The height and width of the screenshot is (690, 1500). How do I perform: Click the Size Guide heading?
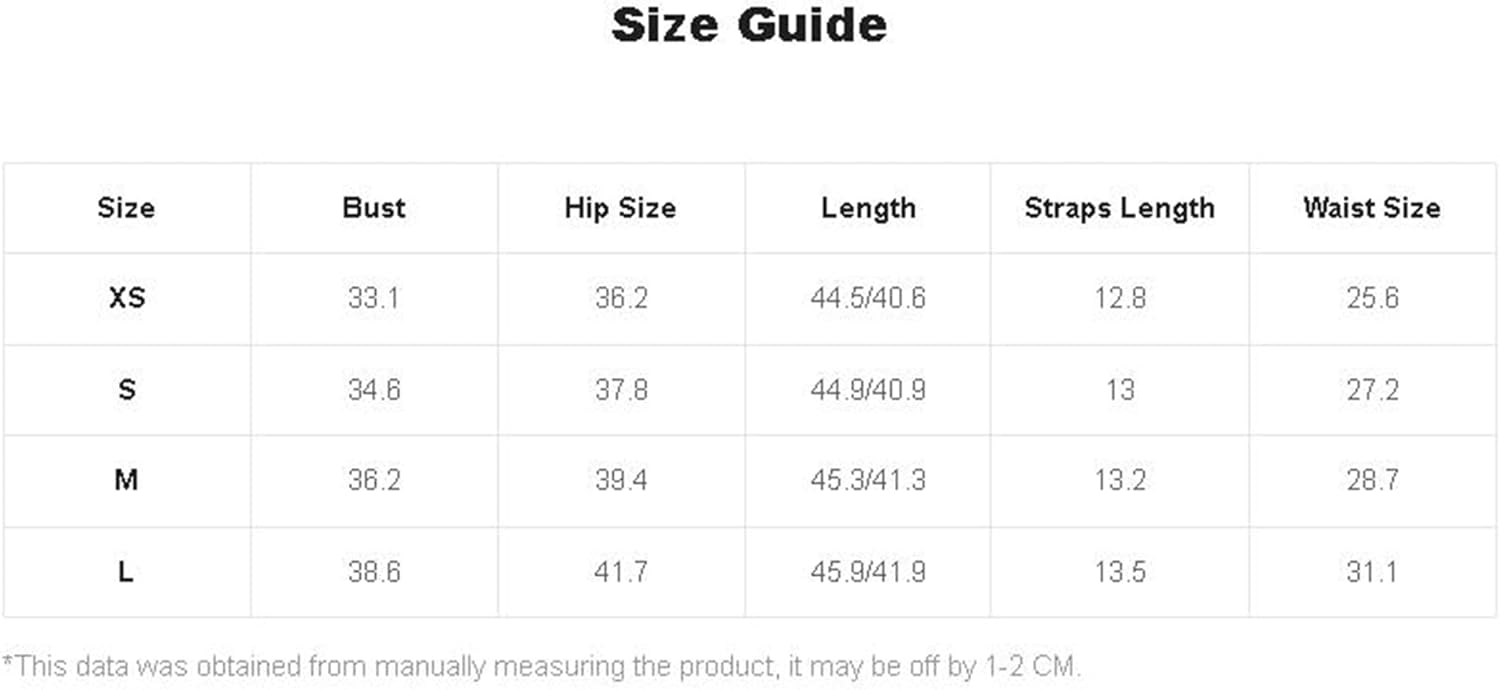point(749,24)
